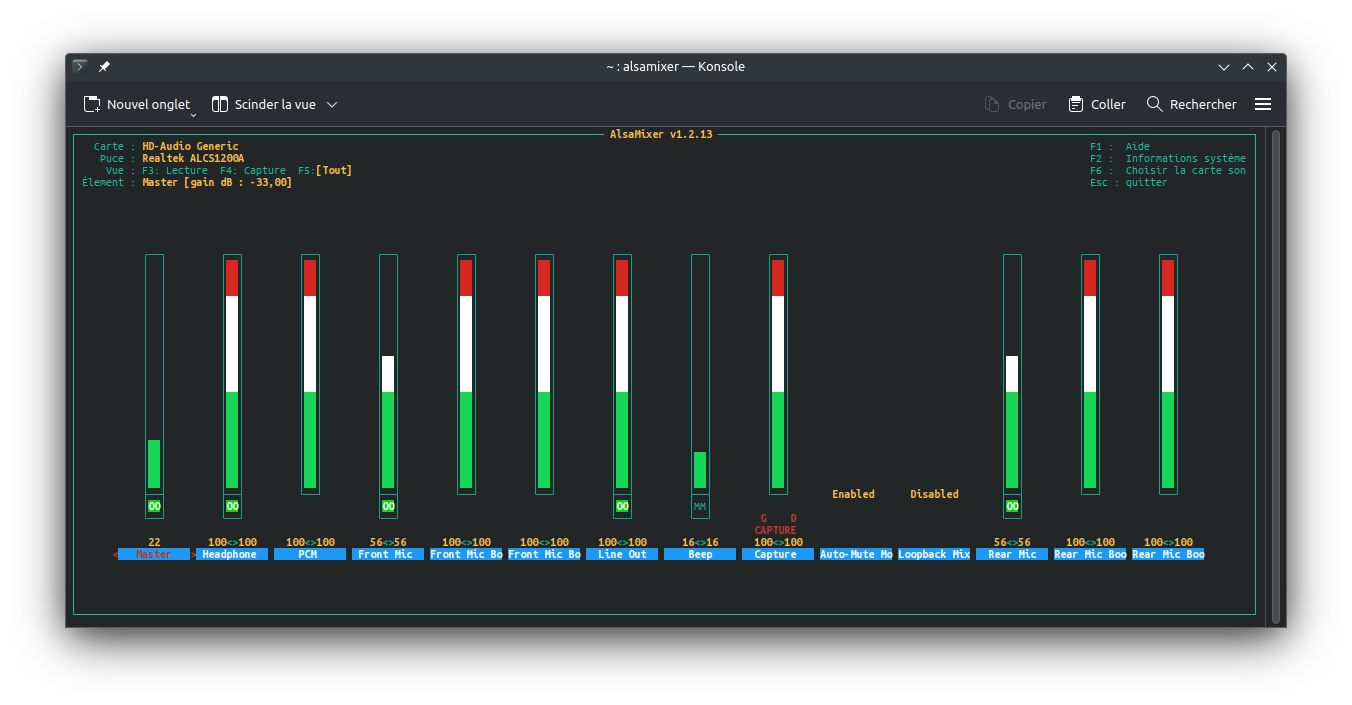Click the Scinder la vue split icon

[220, 104]
